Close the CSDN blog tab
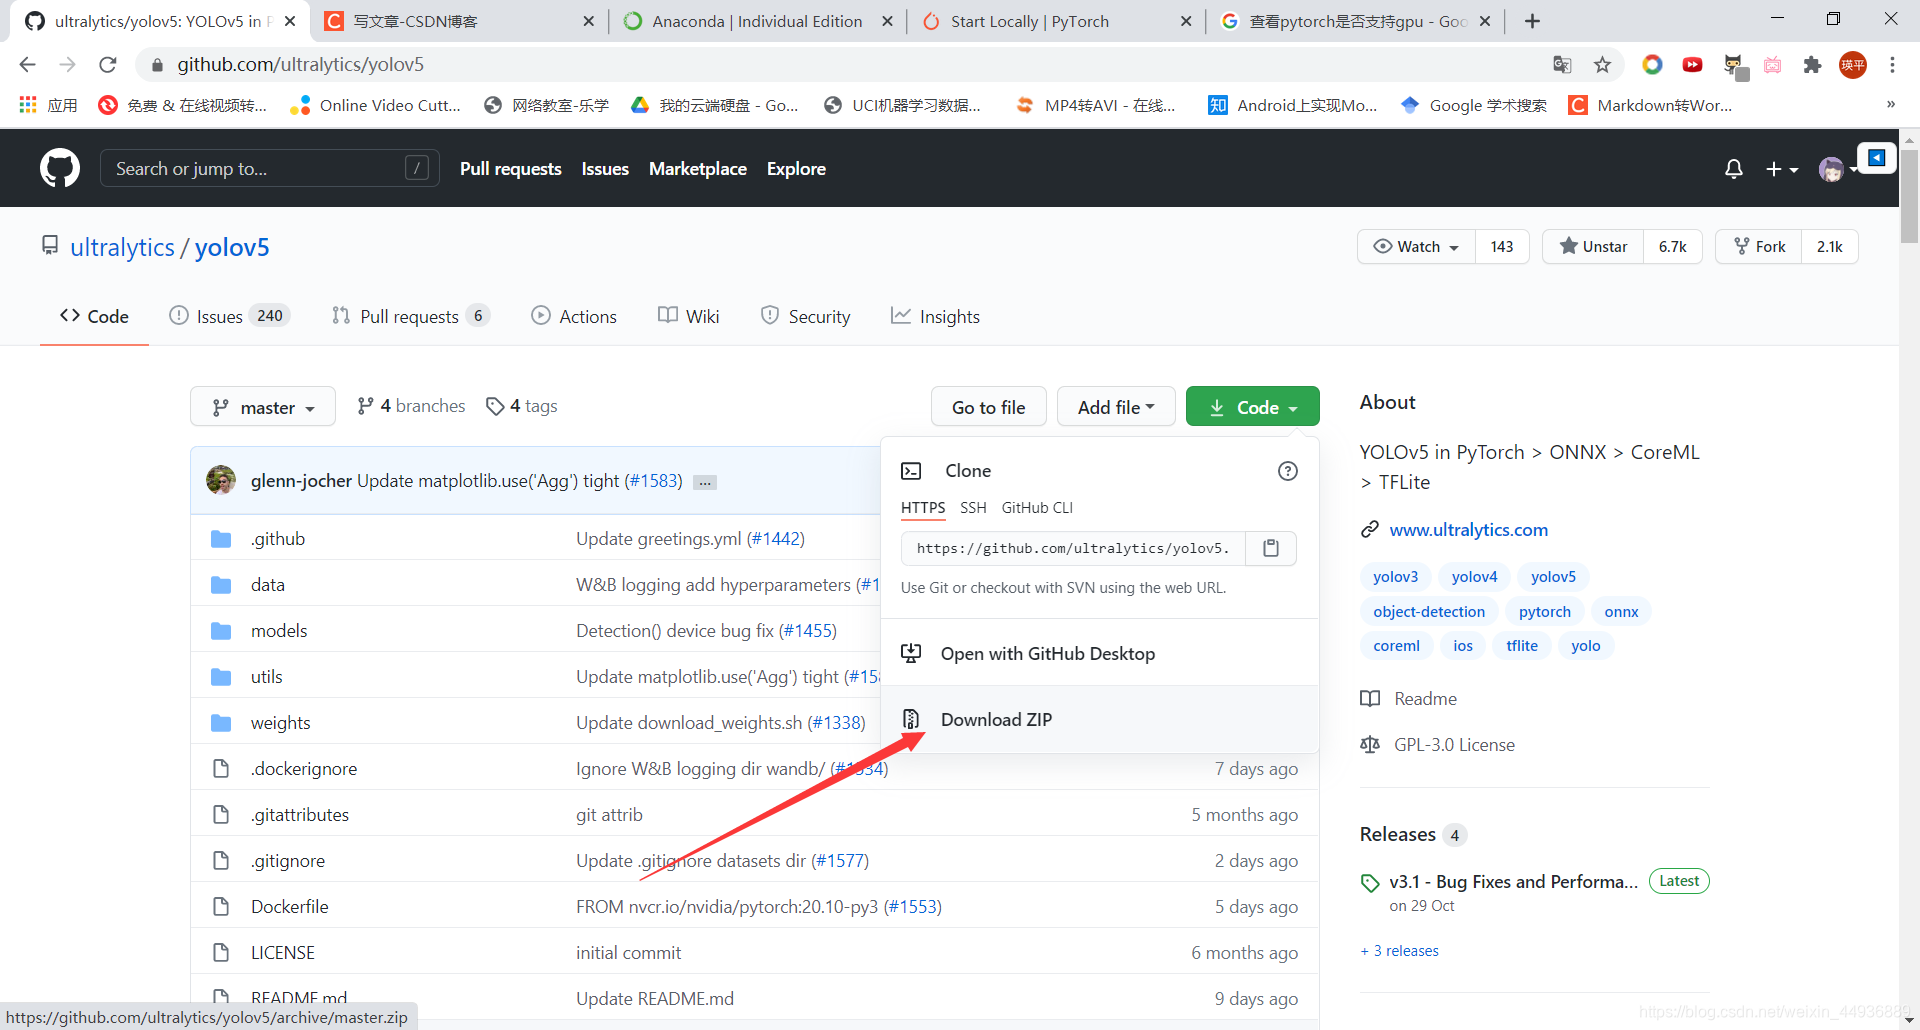Screen dimensions: 1920x1030 [588, 21]
